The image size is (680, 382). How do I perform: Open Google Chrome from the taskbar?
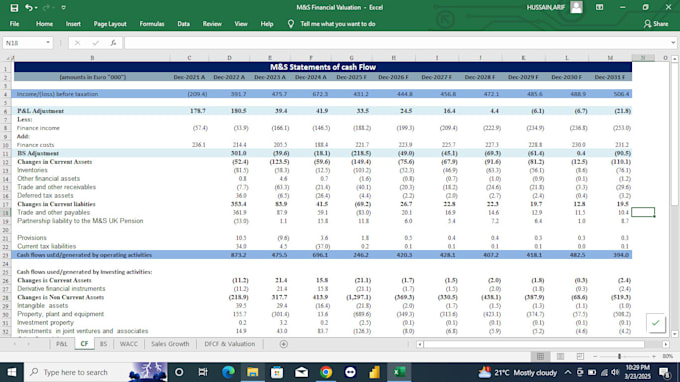[326, 372]
